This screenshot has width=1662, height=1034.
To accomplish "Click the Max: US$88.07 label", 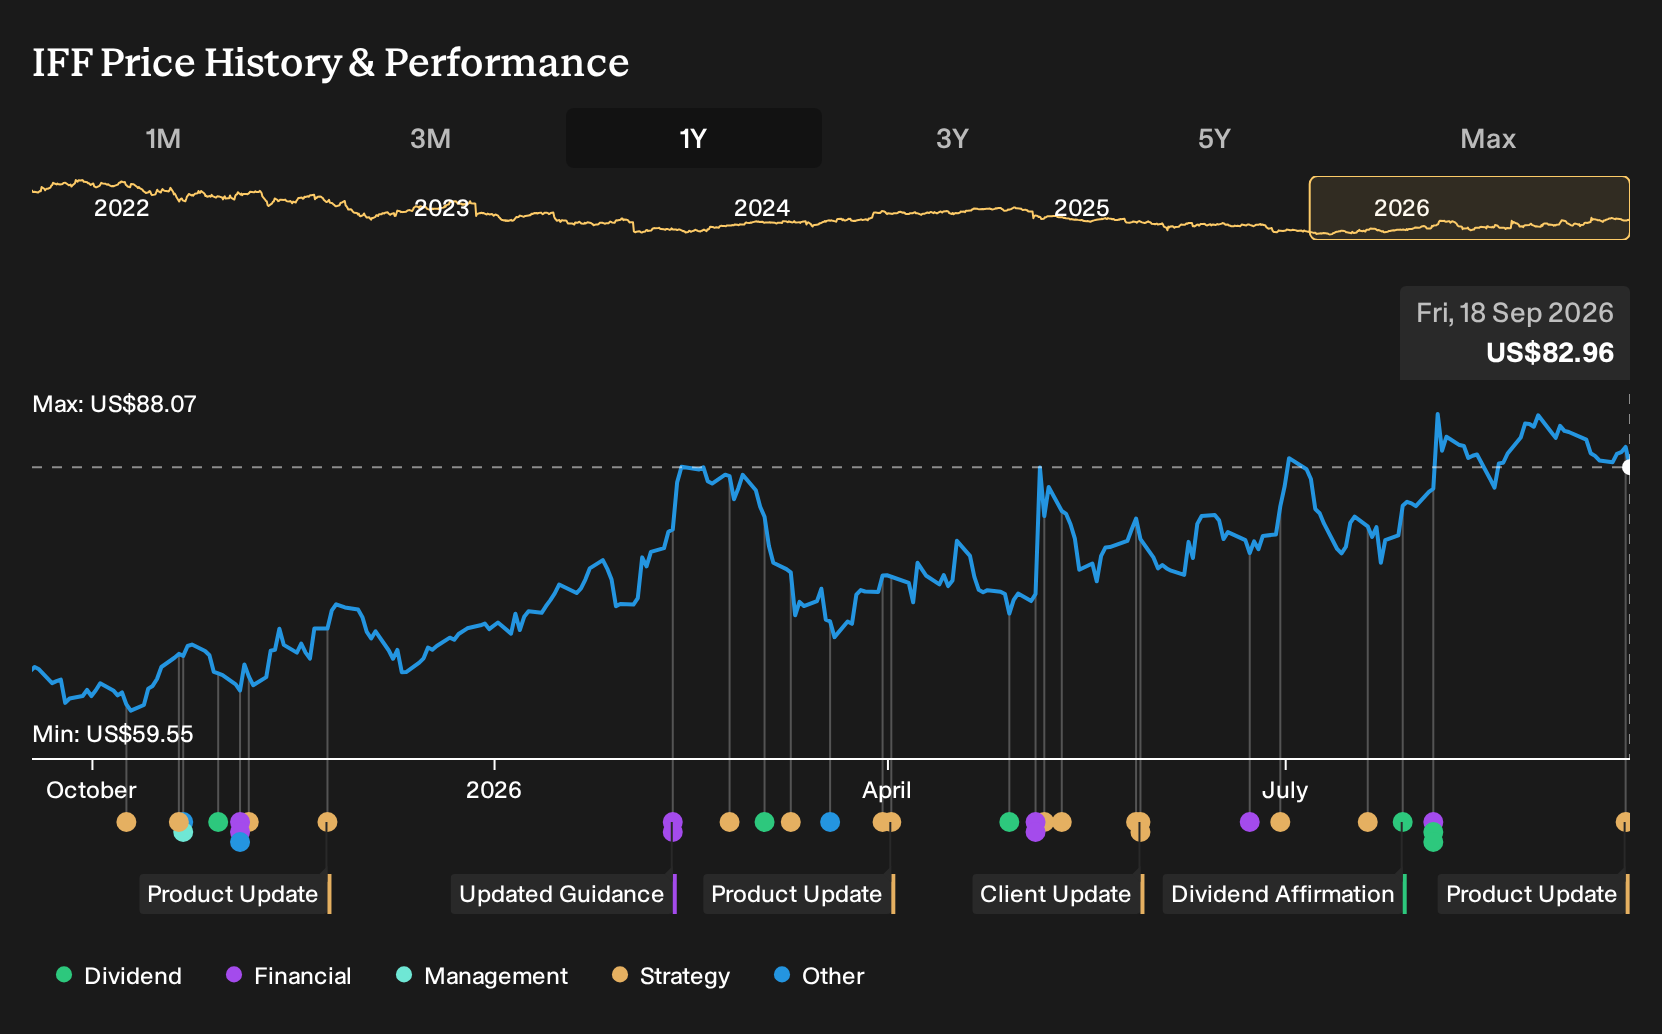I will pos(115,404).
